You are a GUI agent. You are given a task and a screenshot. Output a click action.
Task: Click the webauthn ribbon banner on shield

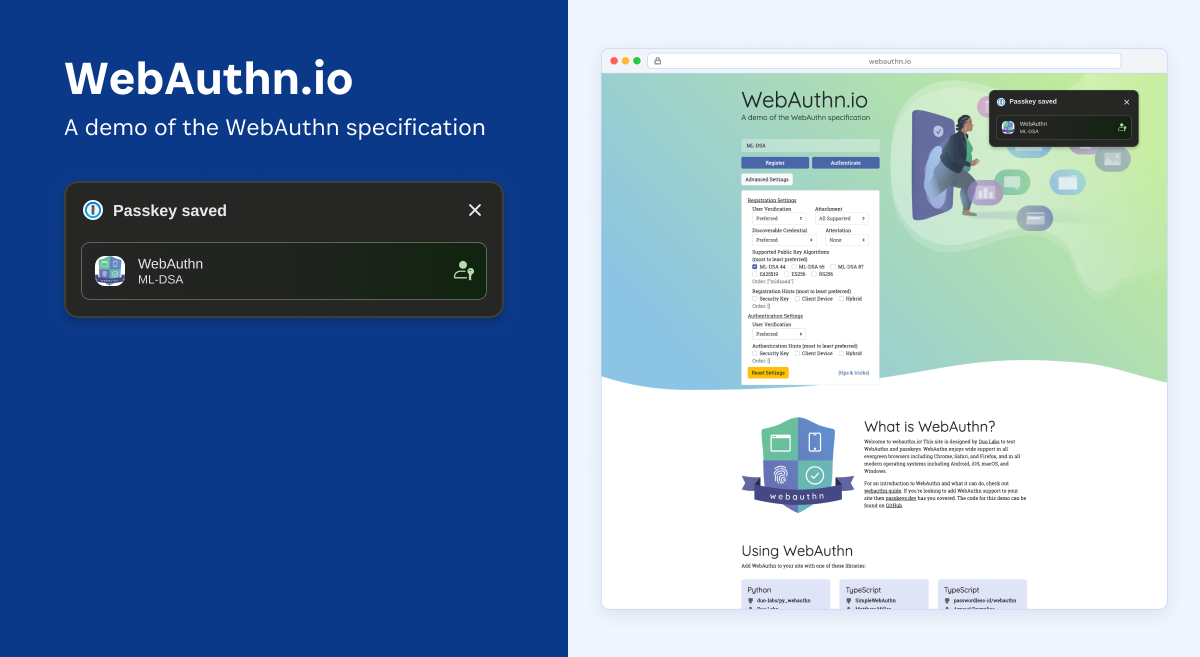(x=797, y=495)
